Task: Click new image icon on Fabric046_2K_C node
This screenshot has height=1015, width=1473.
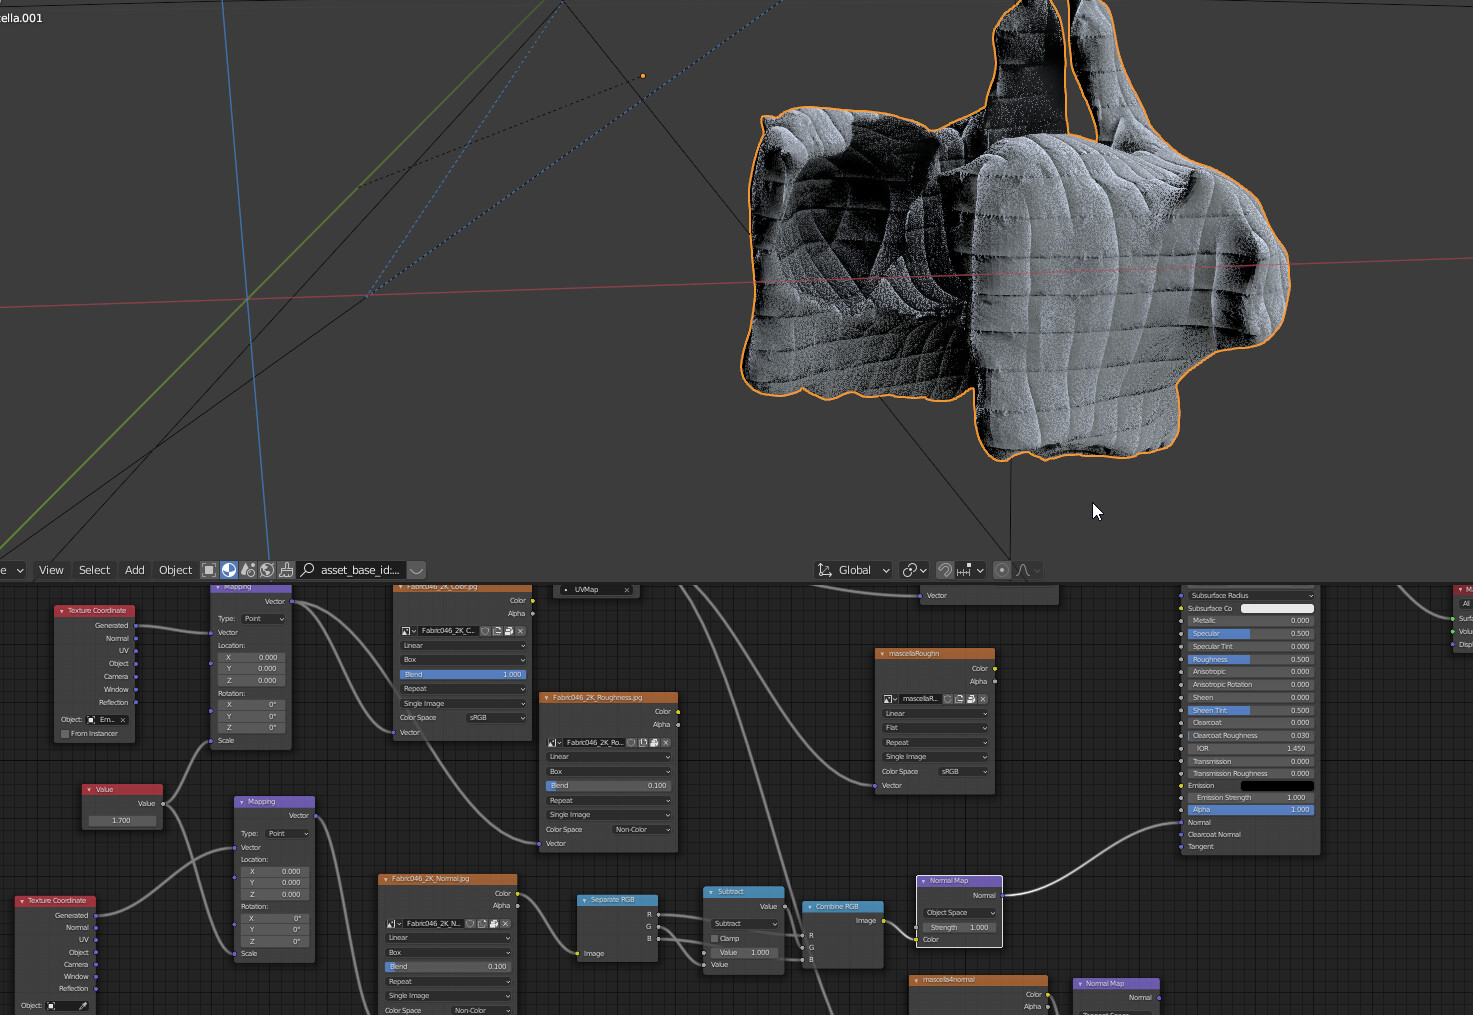Action: click(x=497, y=631)
